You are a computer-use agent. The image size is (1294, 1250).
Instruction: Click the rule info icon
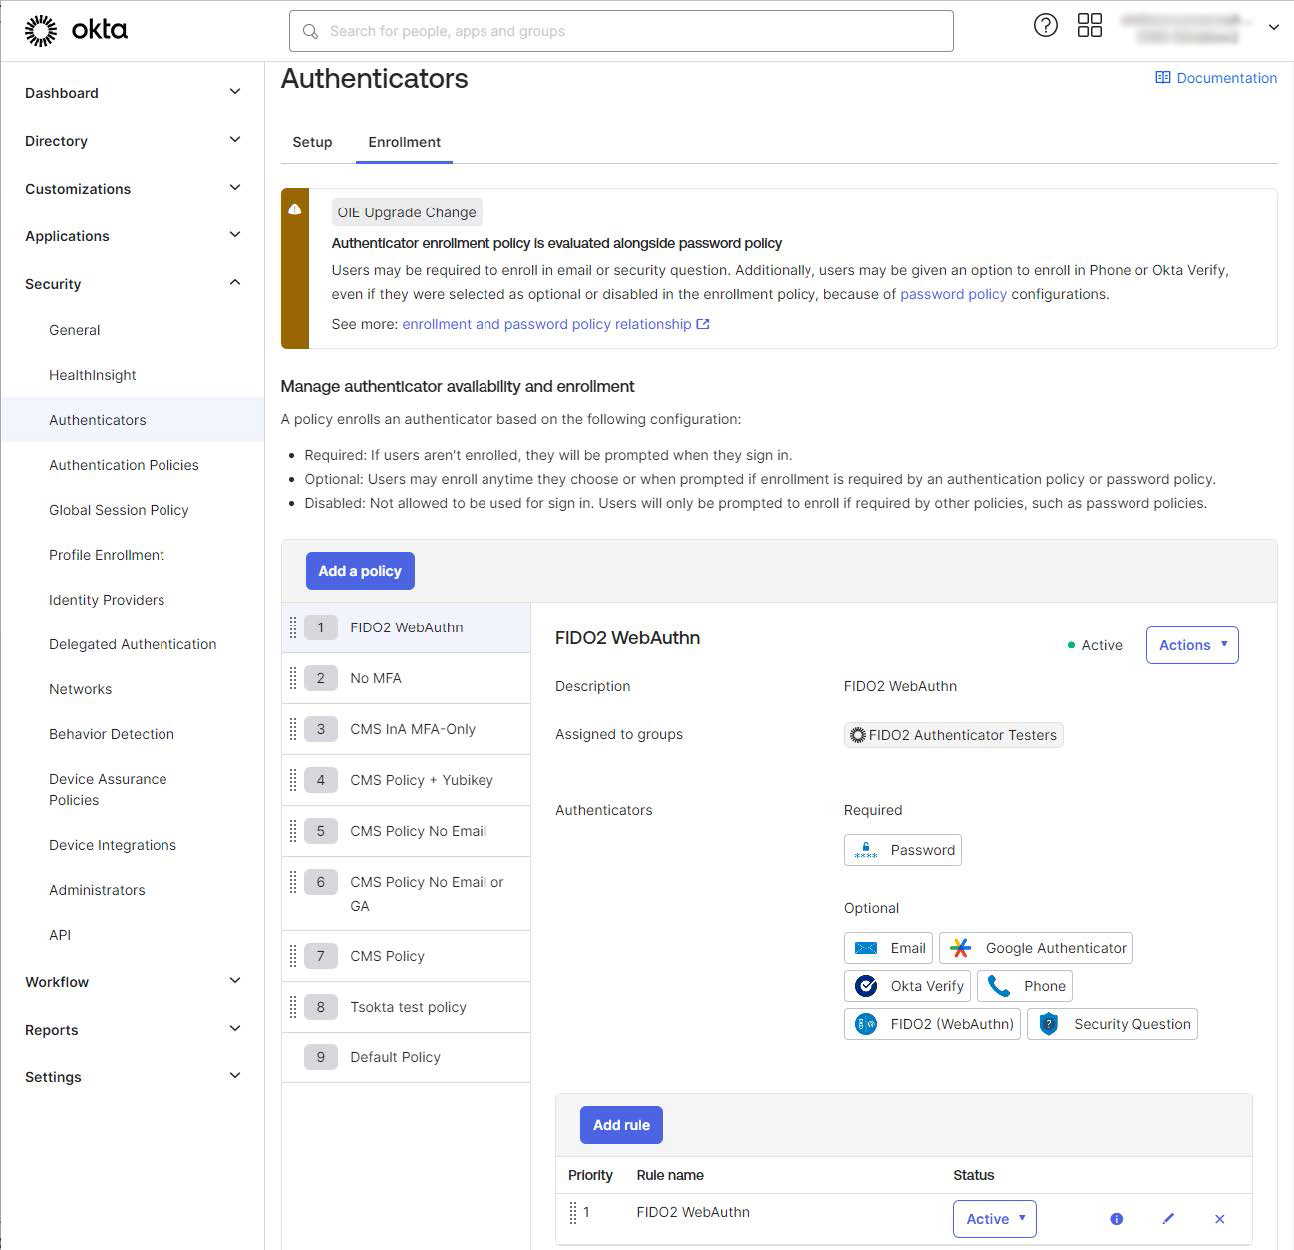coord(1116,1219)
